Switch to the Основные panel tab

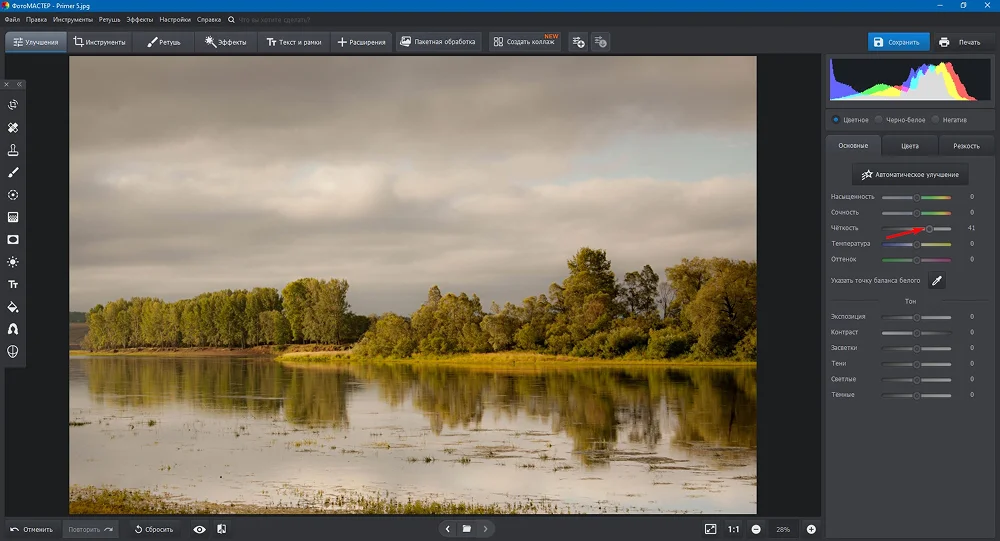click(x=853, y=145)
